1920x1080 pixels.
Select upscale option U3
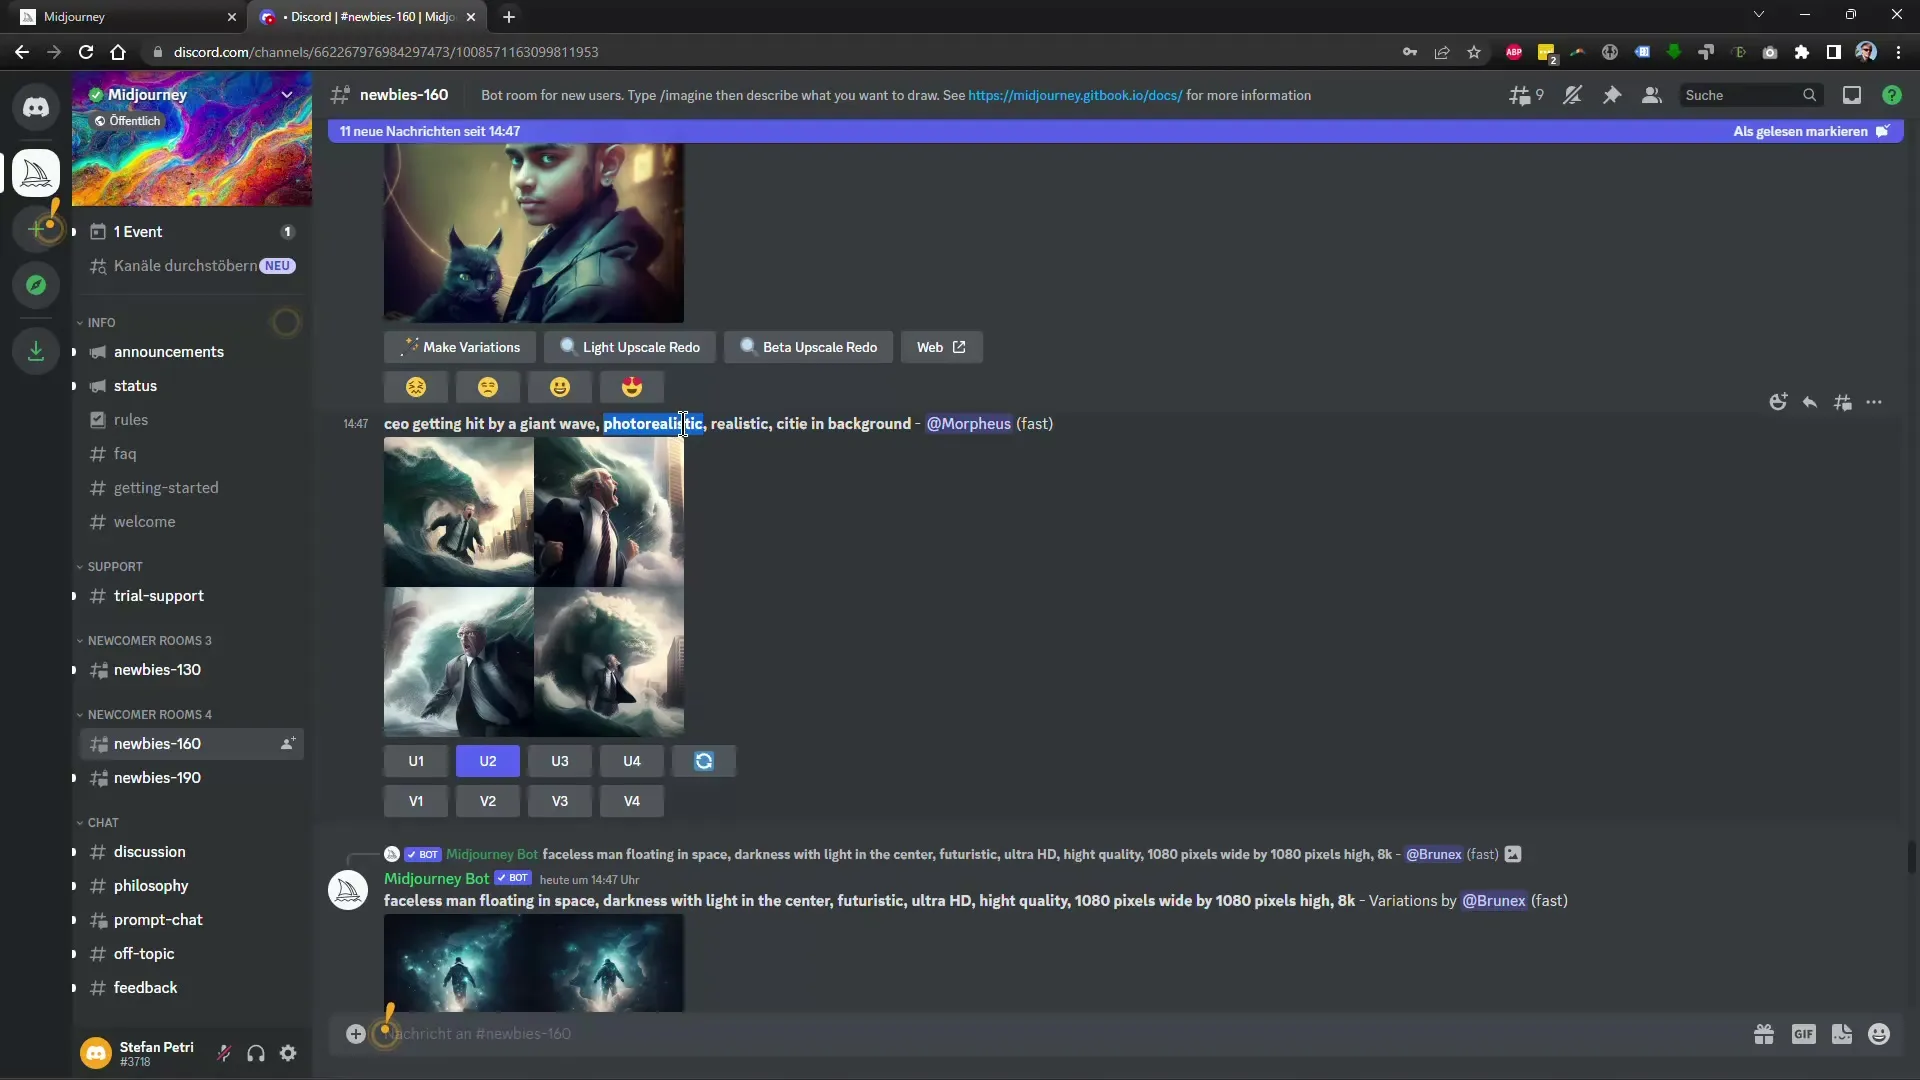(x=559, y=760)
